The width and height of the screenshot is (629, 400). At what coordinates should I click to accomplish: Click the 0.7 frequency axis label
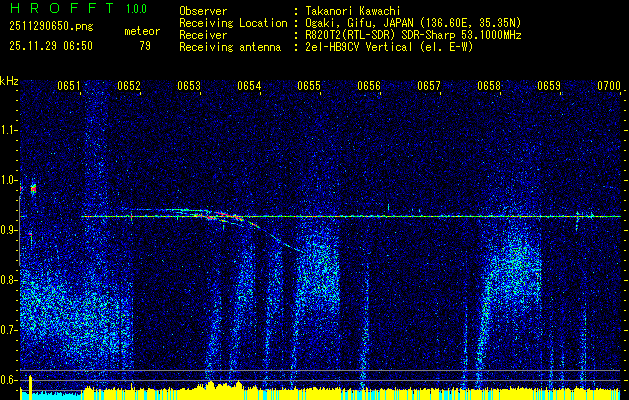[9, 330]
